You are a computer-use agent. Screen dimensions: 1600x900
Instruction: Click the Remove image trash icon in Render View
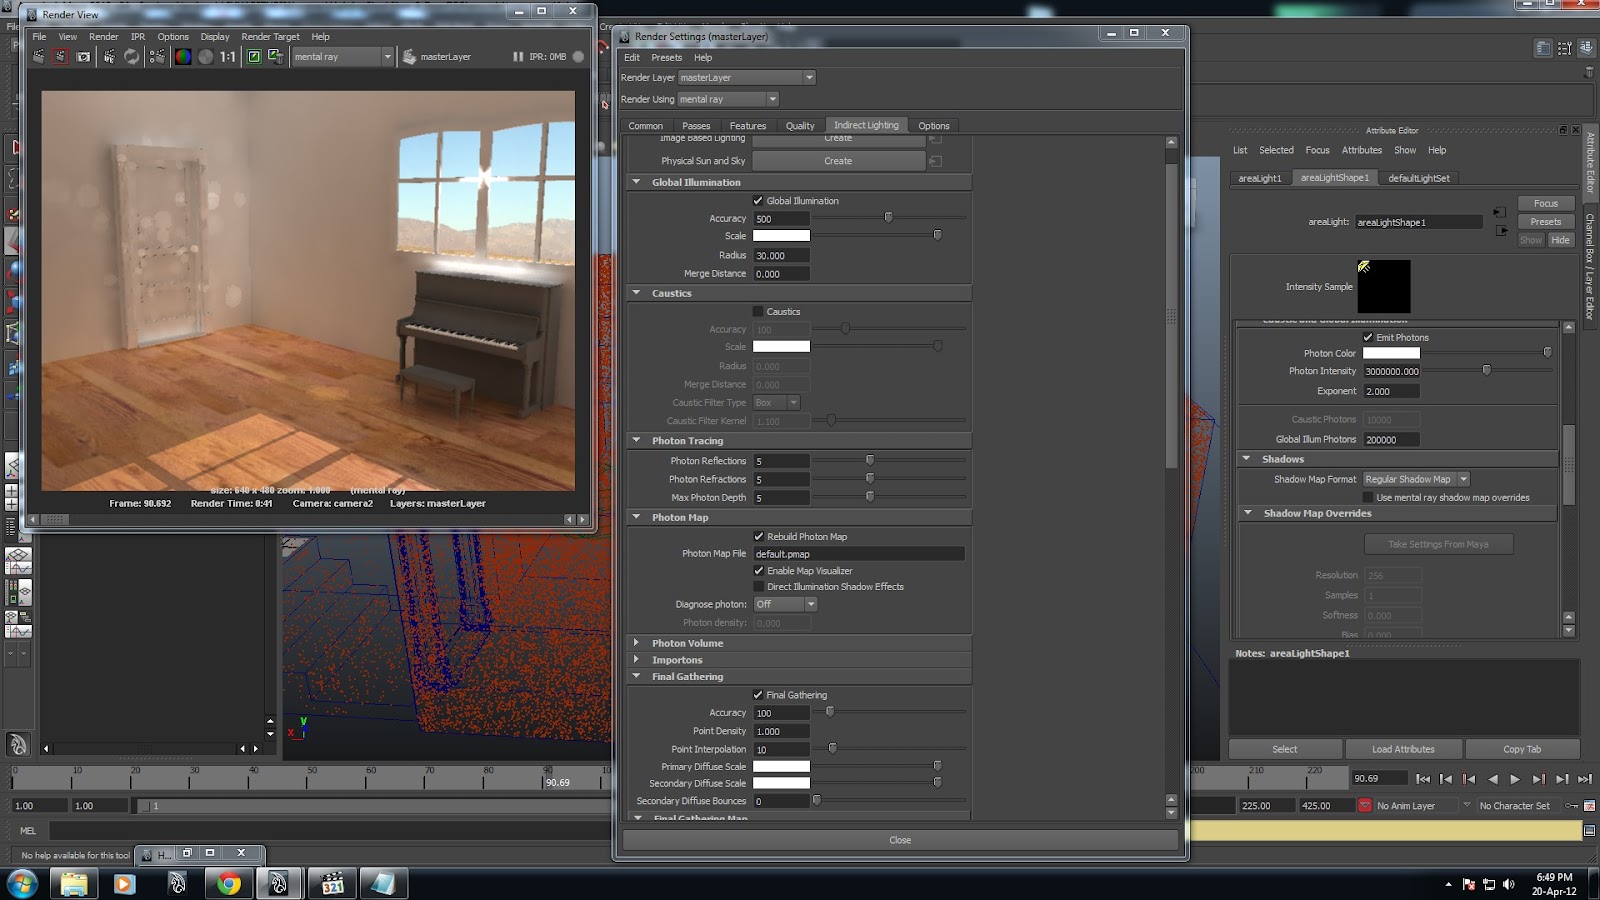pyautogui.click(x=274, y=57)
